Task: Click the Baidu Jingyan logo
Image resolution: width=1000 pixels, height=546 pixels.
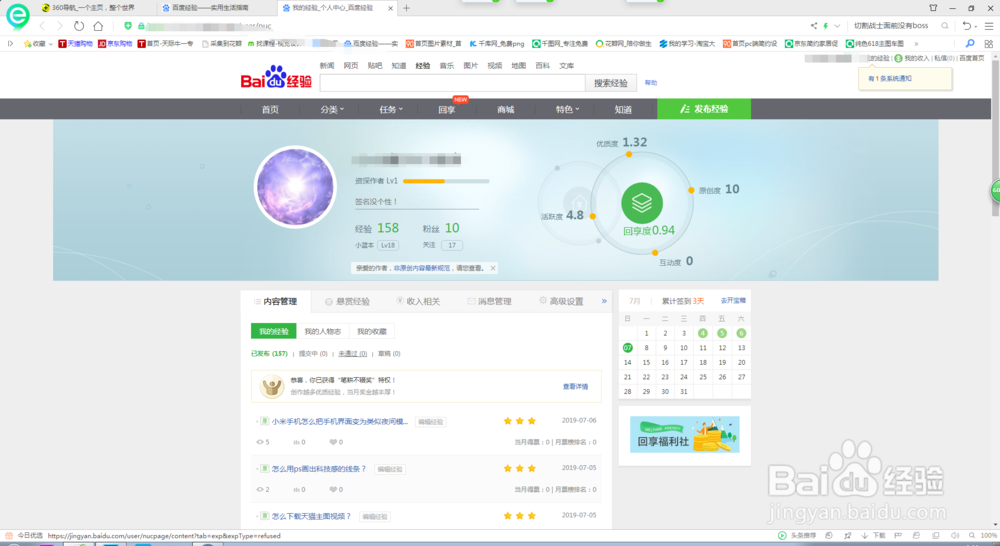Action: (276, 77)
